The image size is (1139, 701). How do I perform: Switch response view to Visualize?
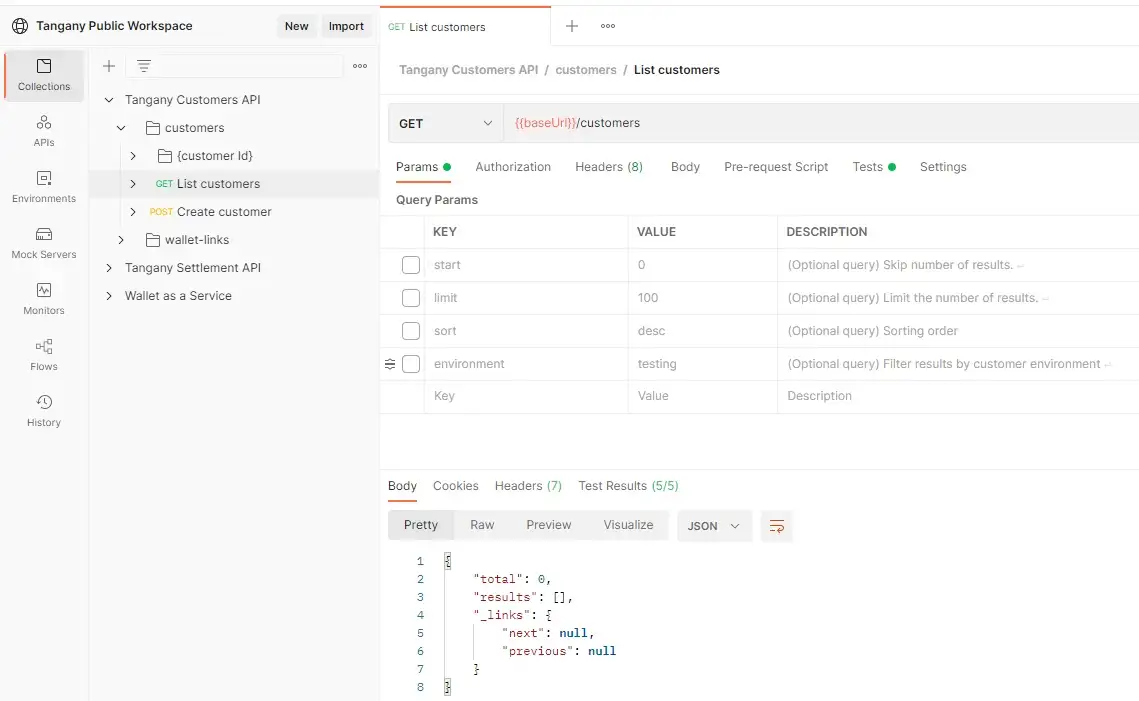click(x=628, y=525)
